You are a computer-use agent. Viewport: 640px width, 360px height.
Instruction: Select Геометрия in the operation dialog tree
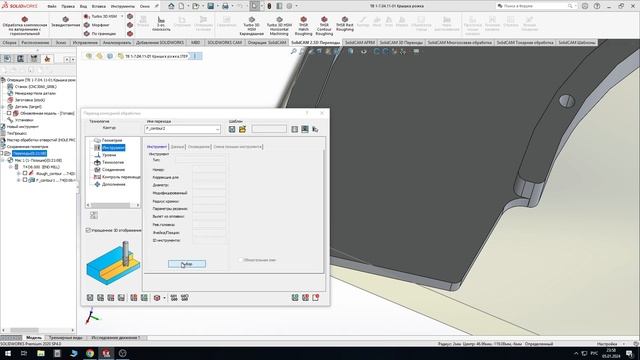click(112, 140)
